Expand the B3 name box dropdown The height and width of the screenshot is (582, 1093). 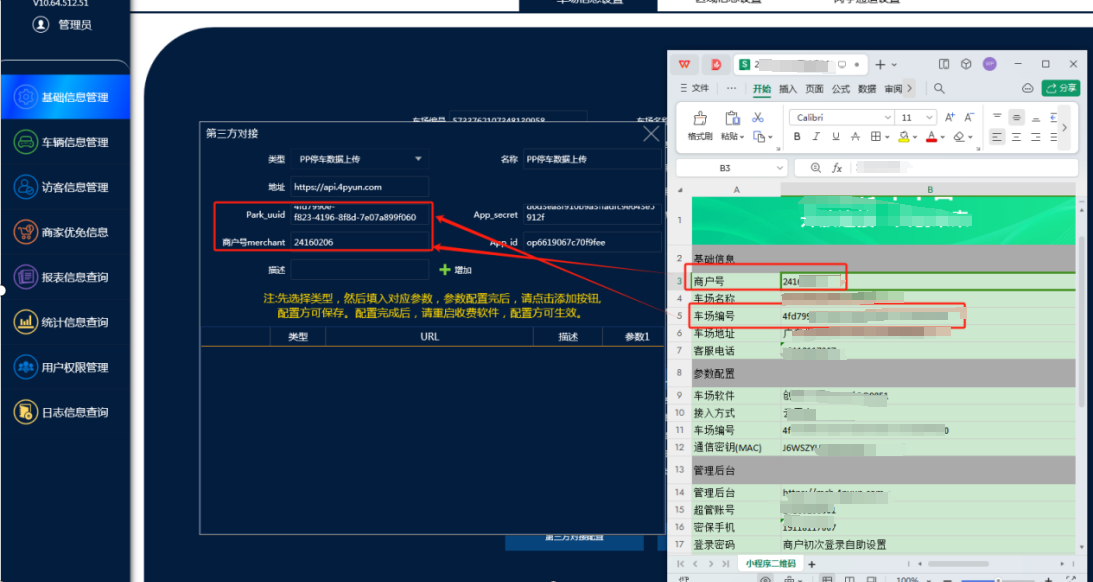coord(779,168)
